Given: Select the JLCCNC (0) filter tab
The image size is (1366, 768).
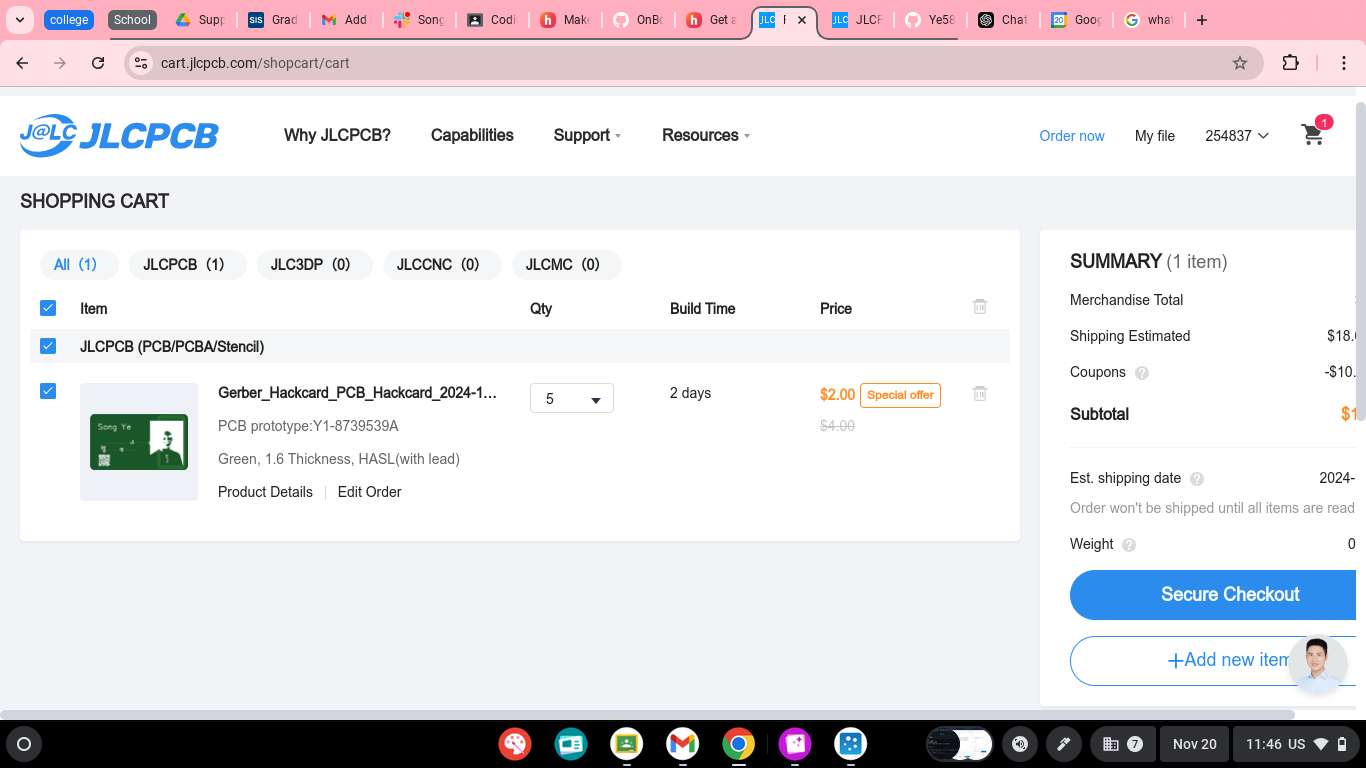Looking at the screenshot, I should point(442,265).
